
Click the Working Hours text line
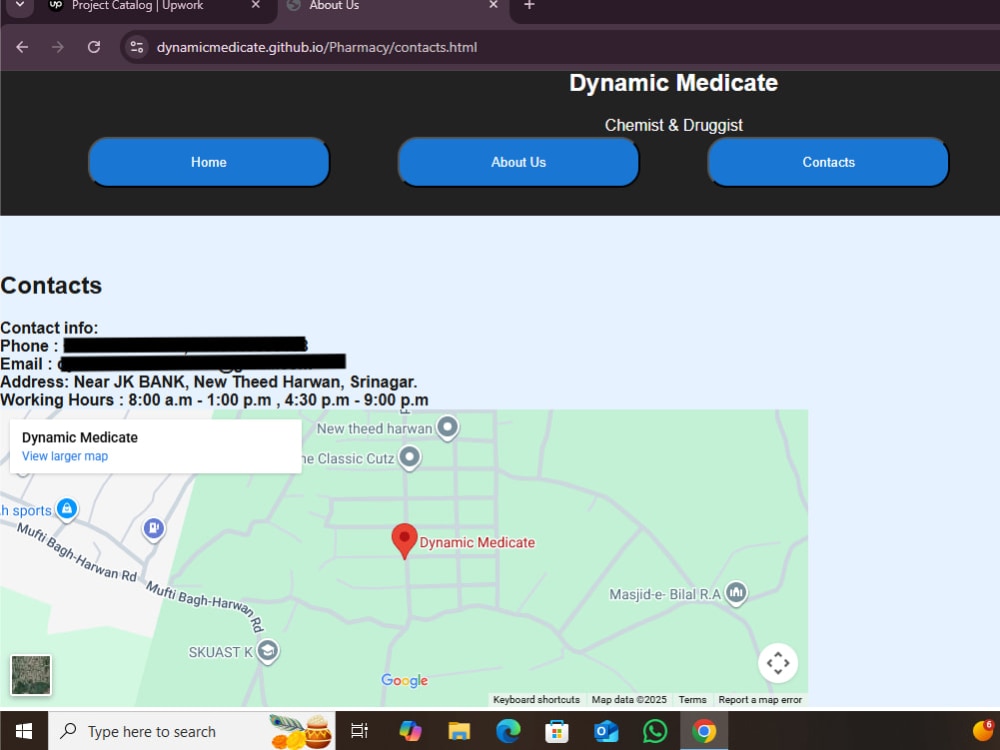(x=214, y=400)
